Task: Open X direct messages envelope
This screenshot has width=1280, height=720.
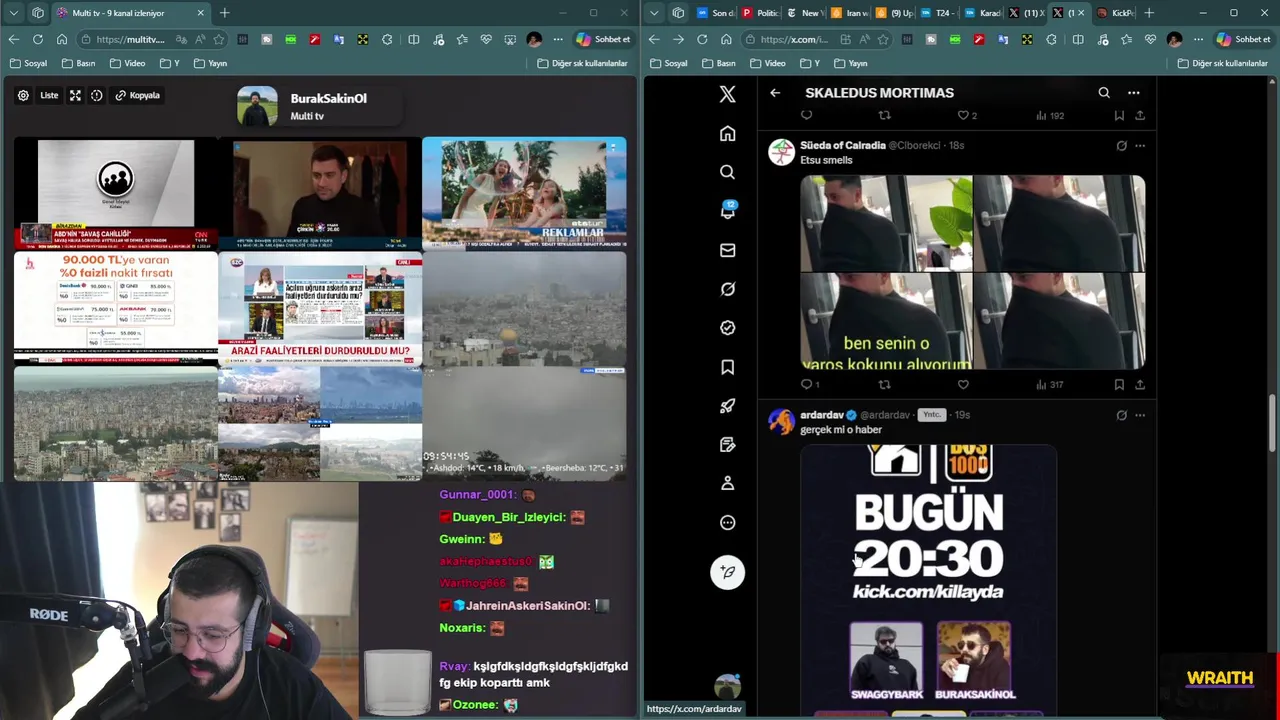Action: click(727, 250)
